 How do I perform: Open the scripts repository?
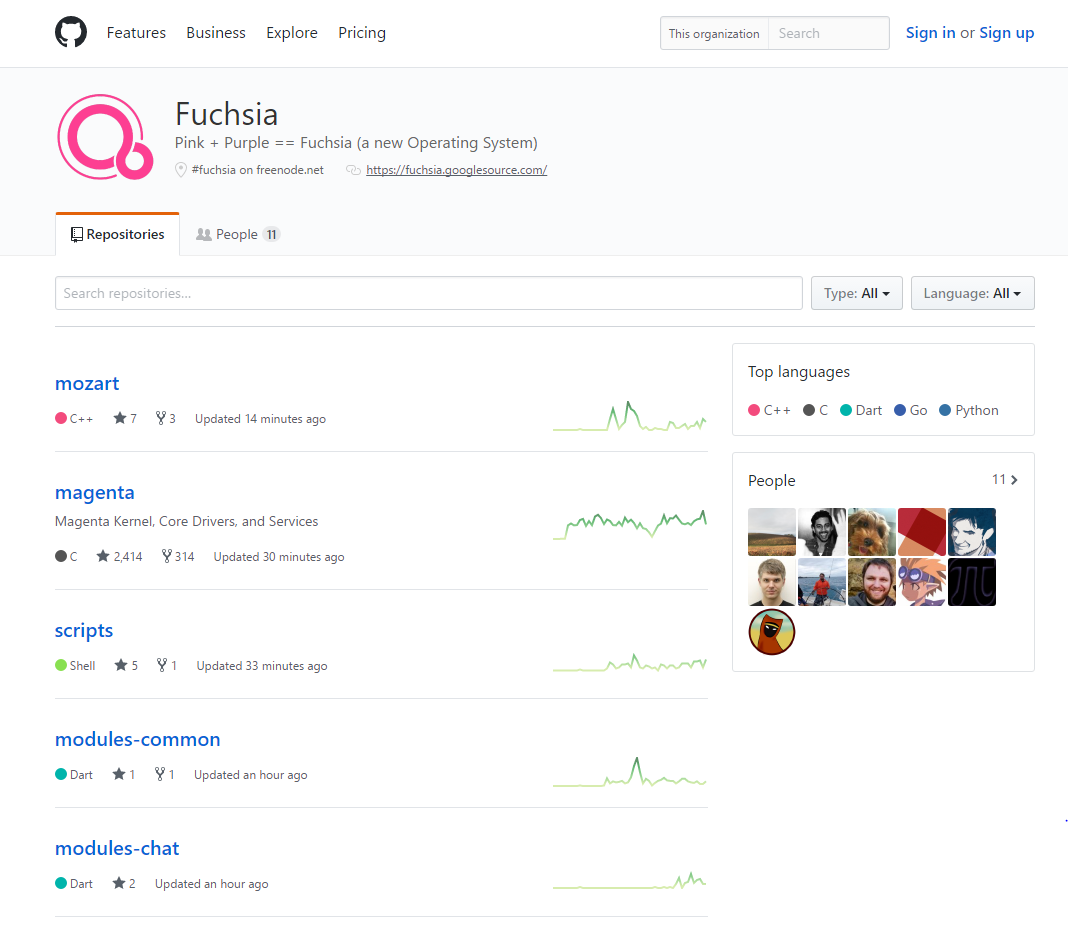tap(84, 631)
